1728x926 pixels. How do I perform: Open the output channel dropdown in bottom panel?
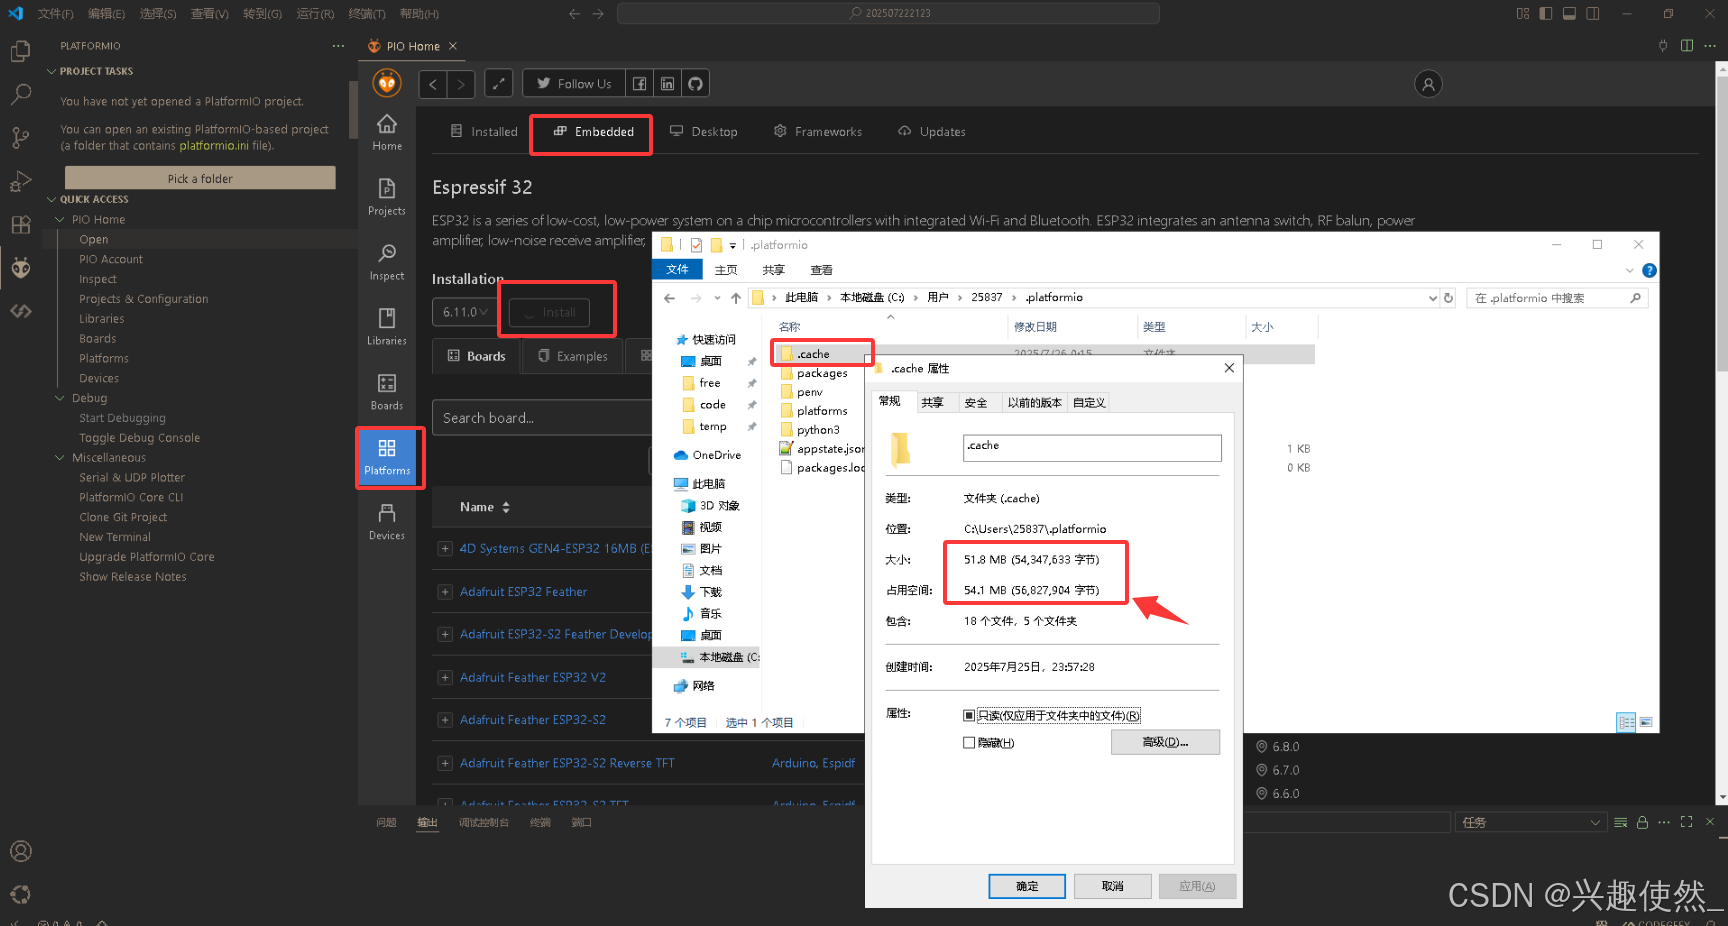coord(1530,822)
